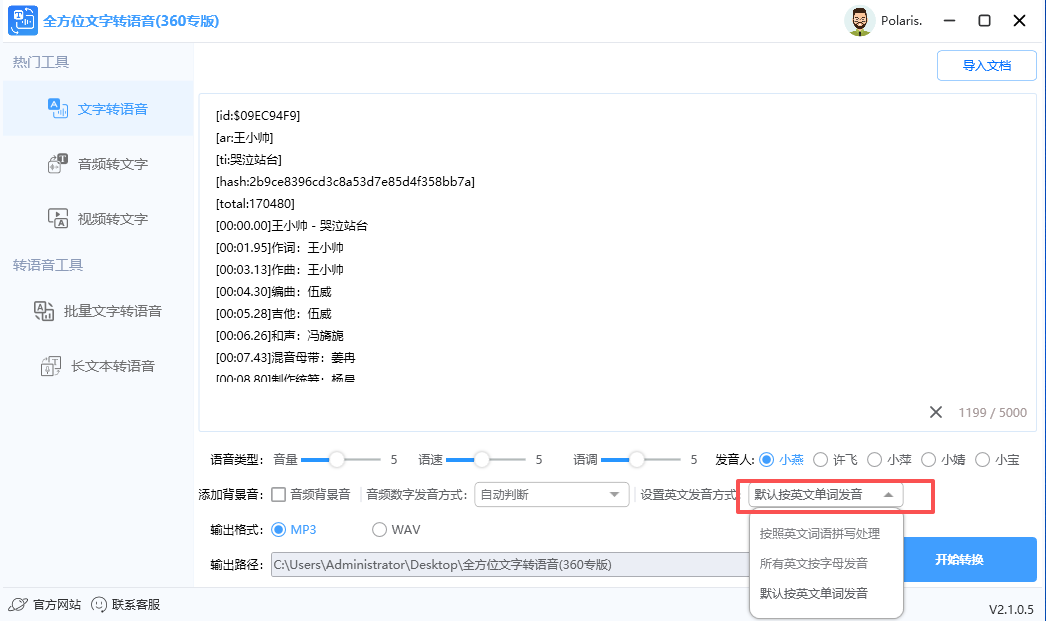
Task: Click the Polaris user avatar
Action: tap(859, 20)
